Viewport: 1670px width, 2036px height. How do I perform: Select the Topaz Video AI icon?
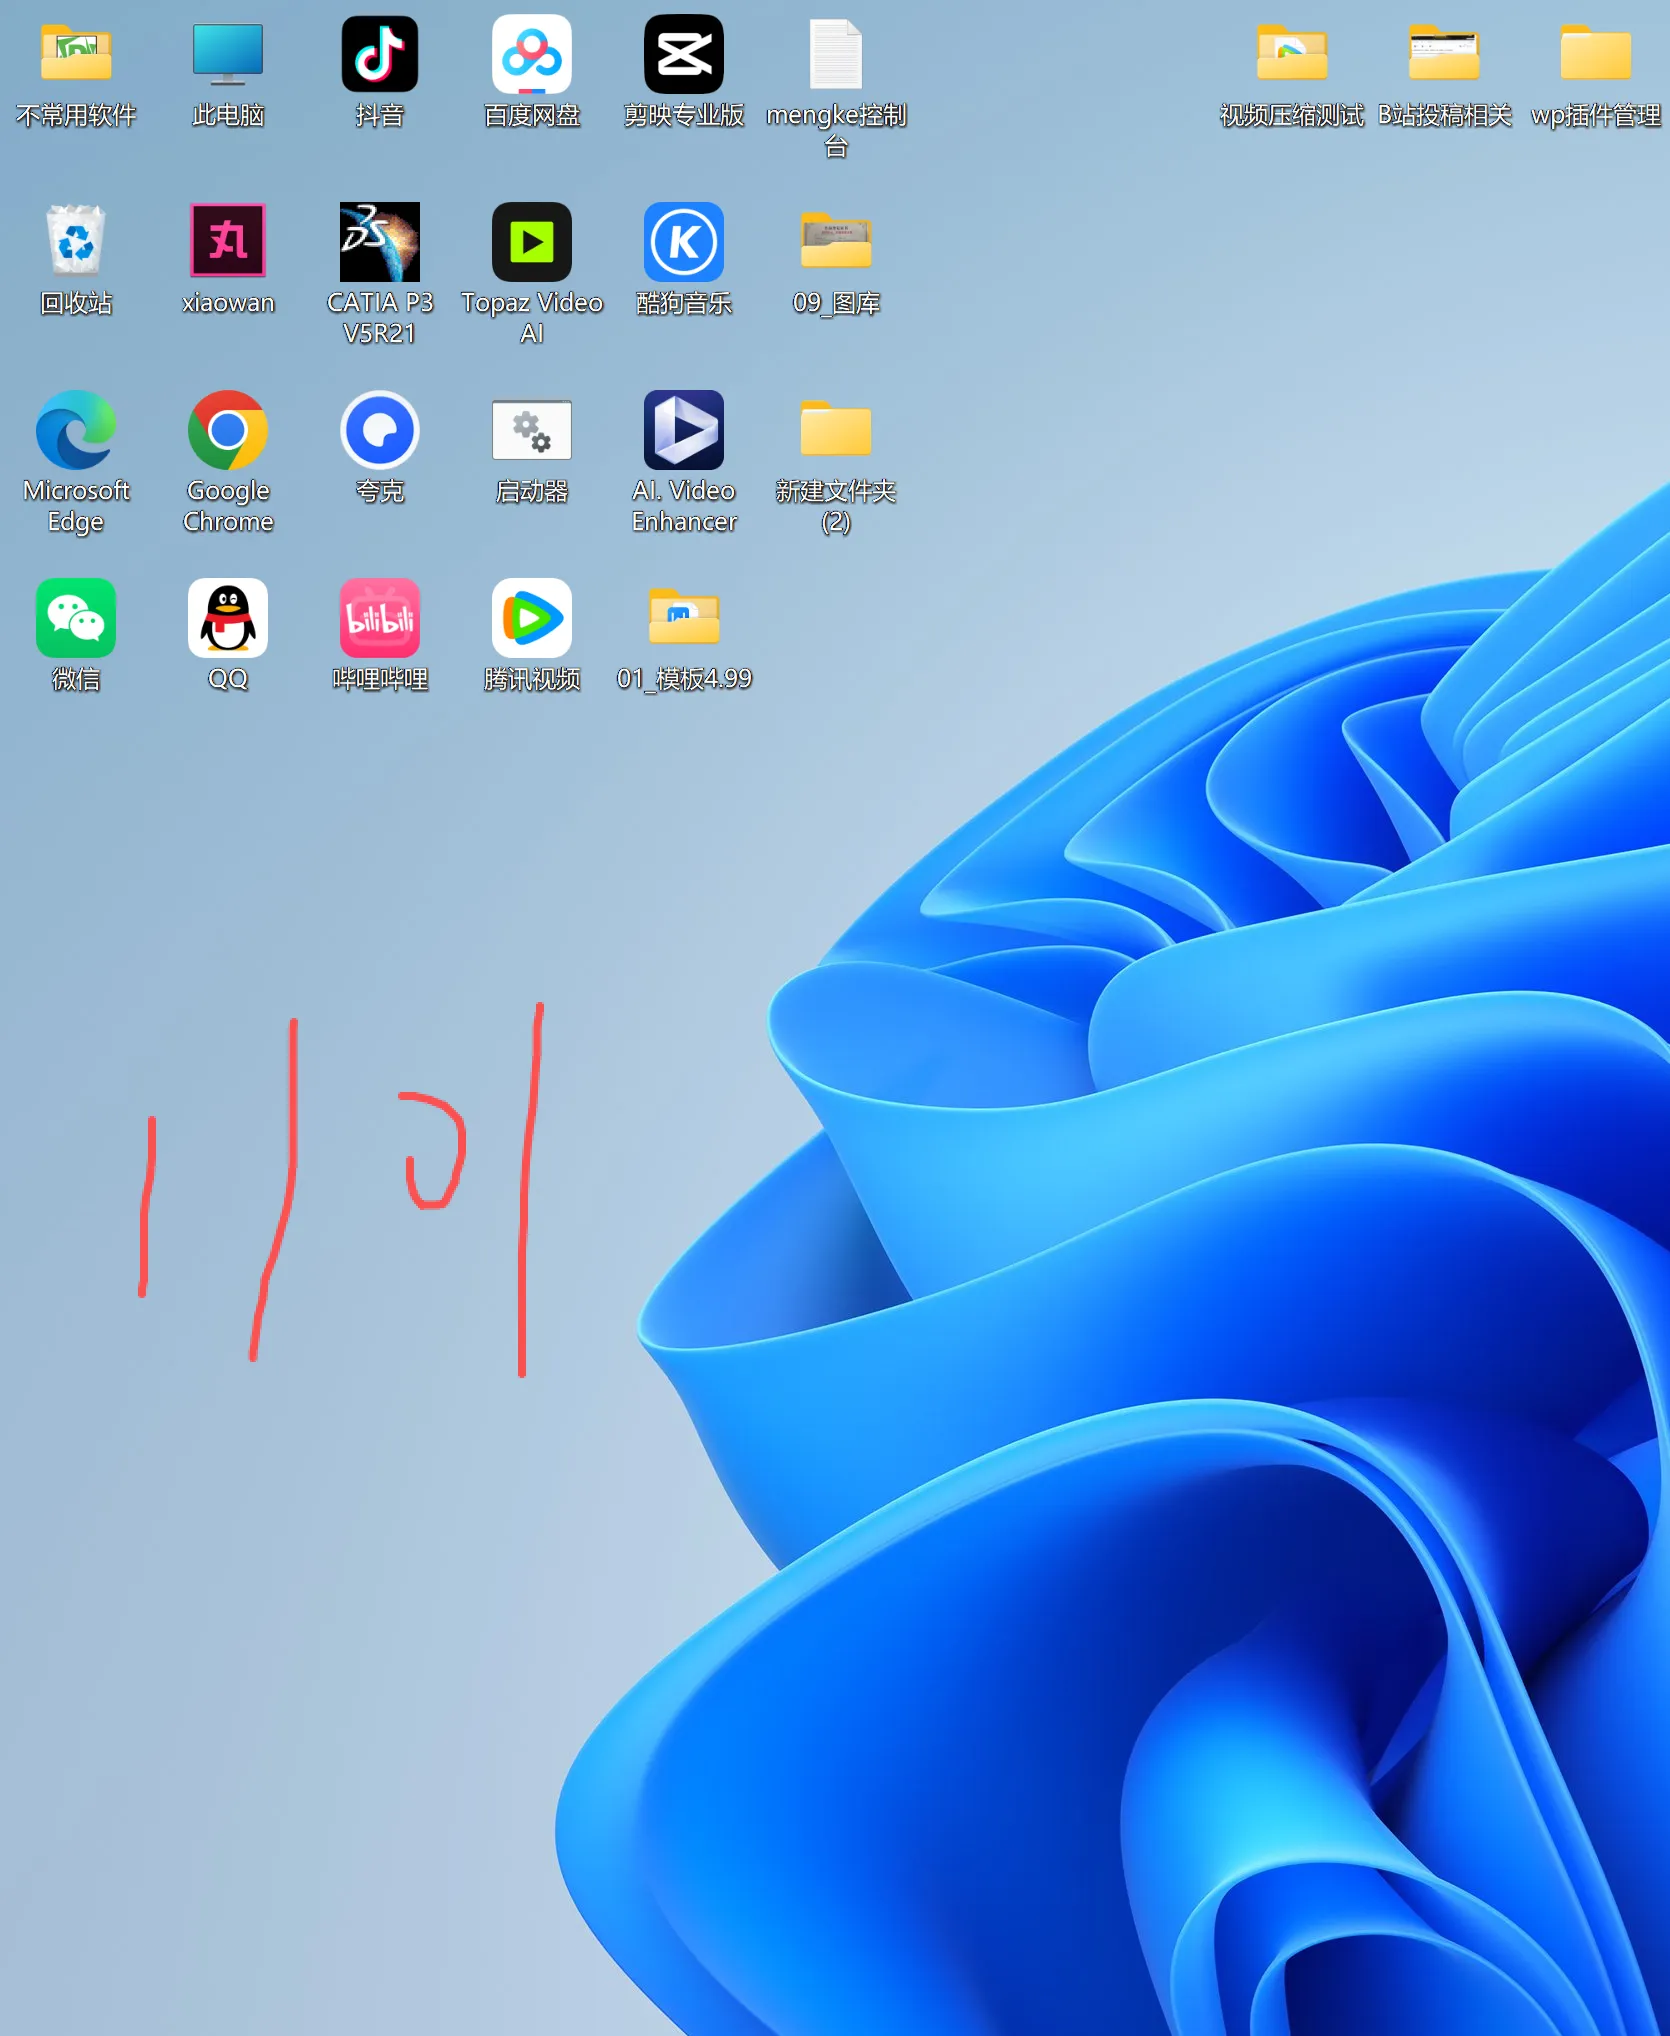[x=531, y=241]
